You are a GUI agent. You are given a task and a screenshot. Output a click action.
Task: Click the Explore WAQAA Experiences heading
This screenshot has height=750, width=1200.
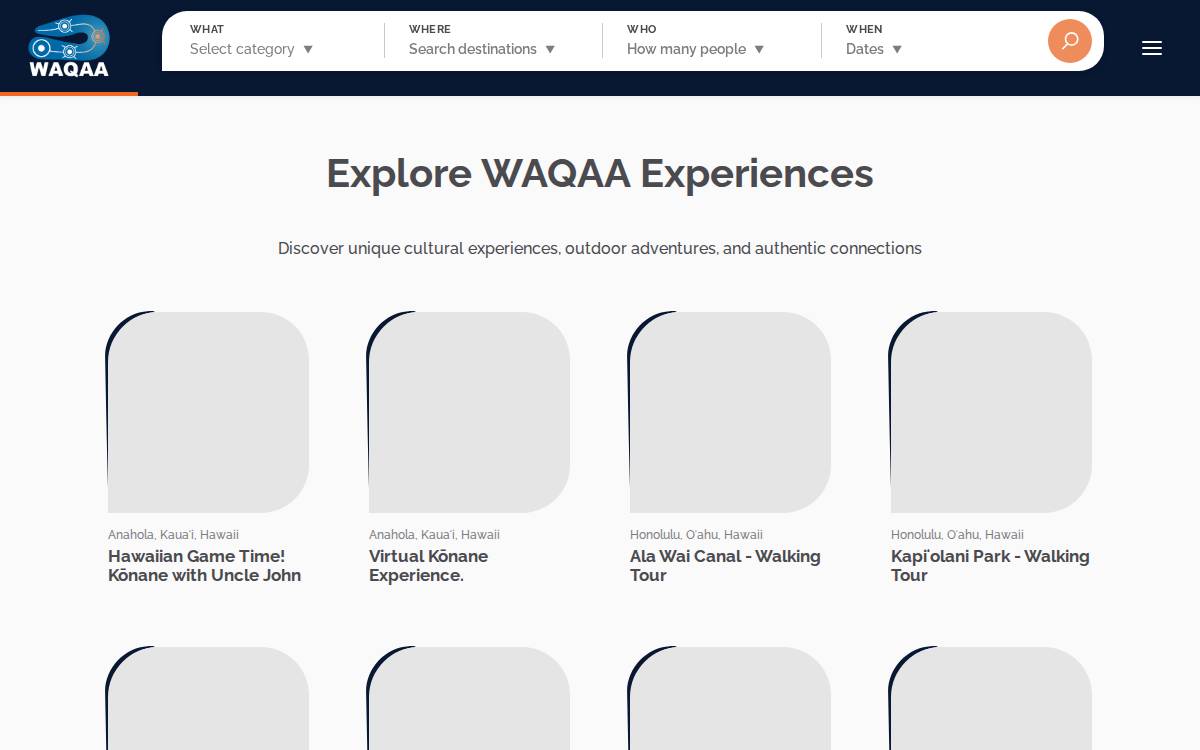[x=600, y=174]
